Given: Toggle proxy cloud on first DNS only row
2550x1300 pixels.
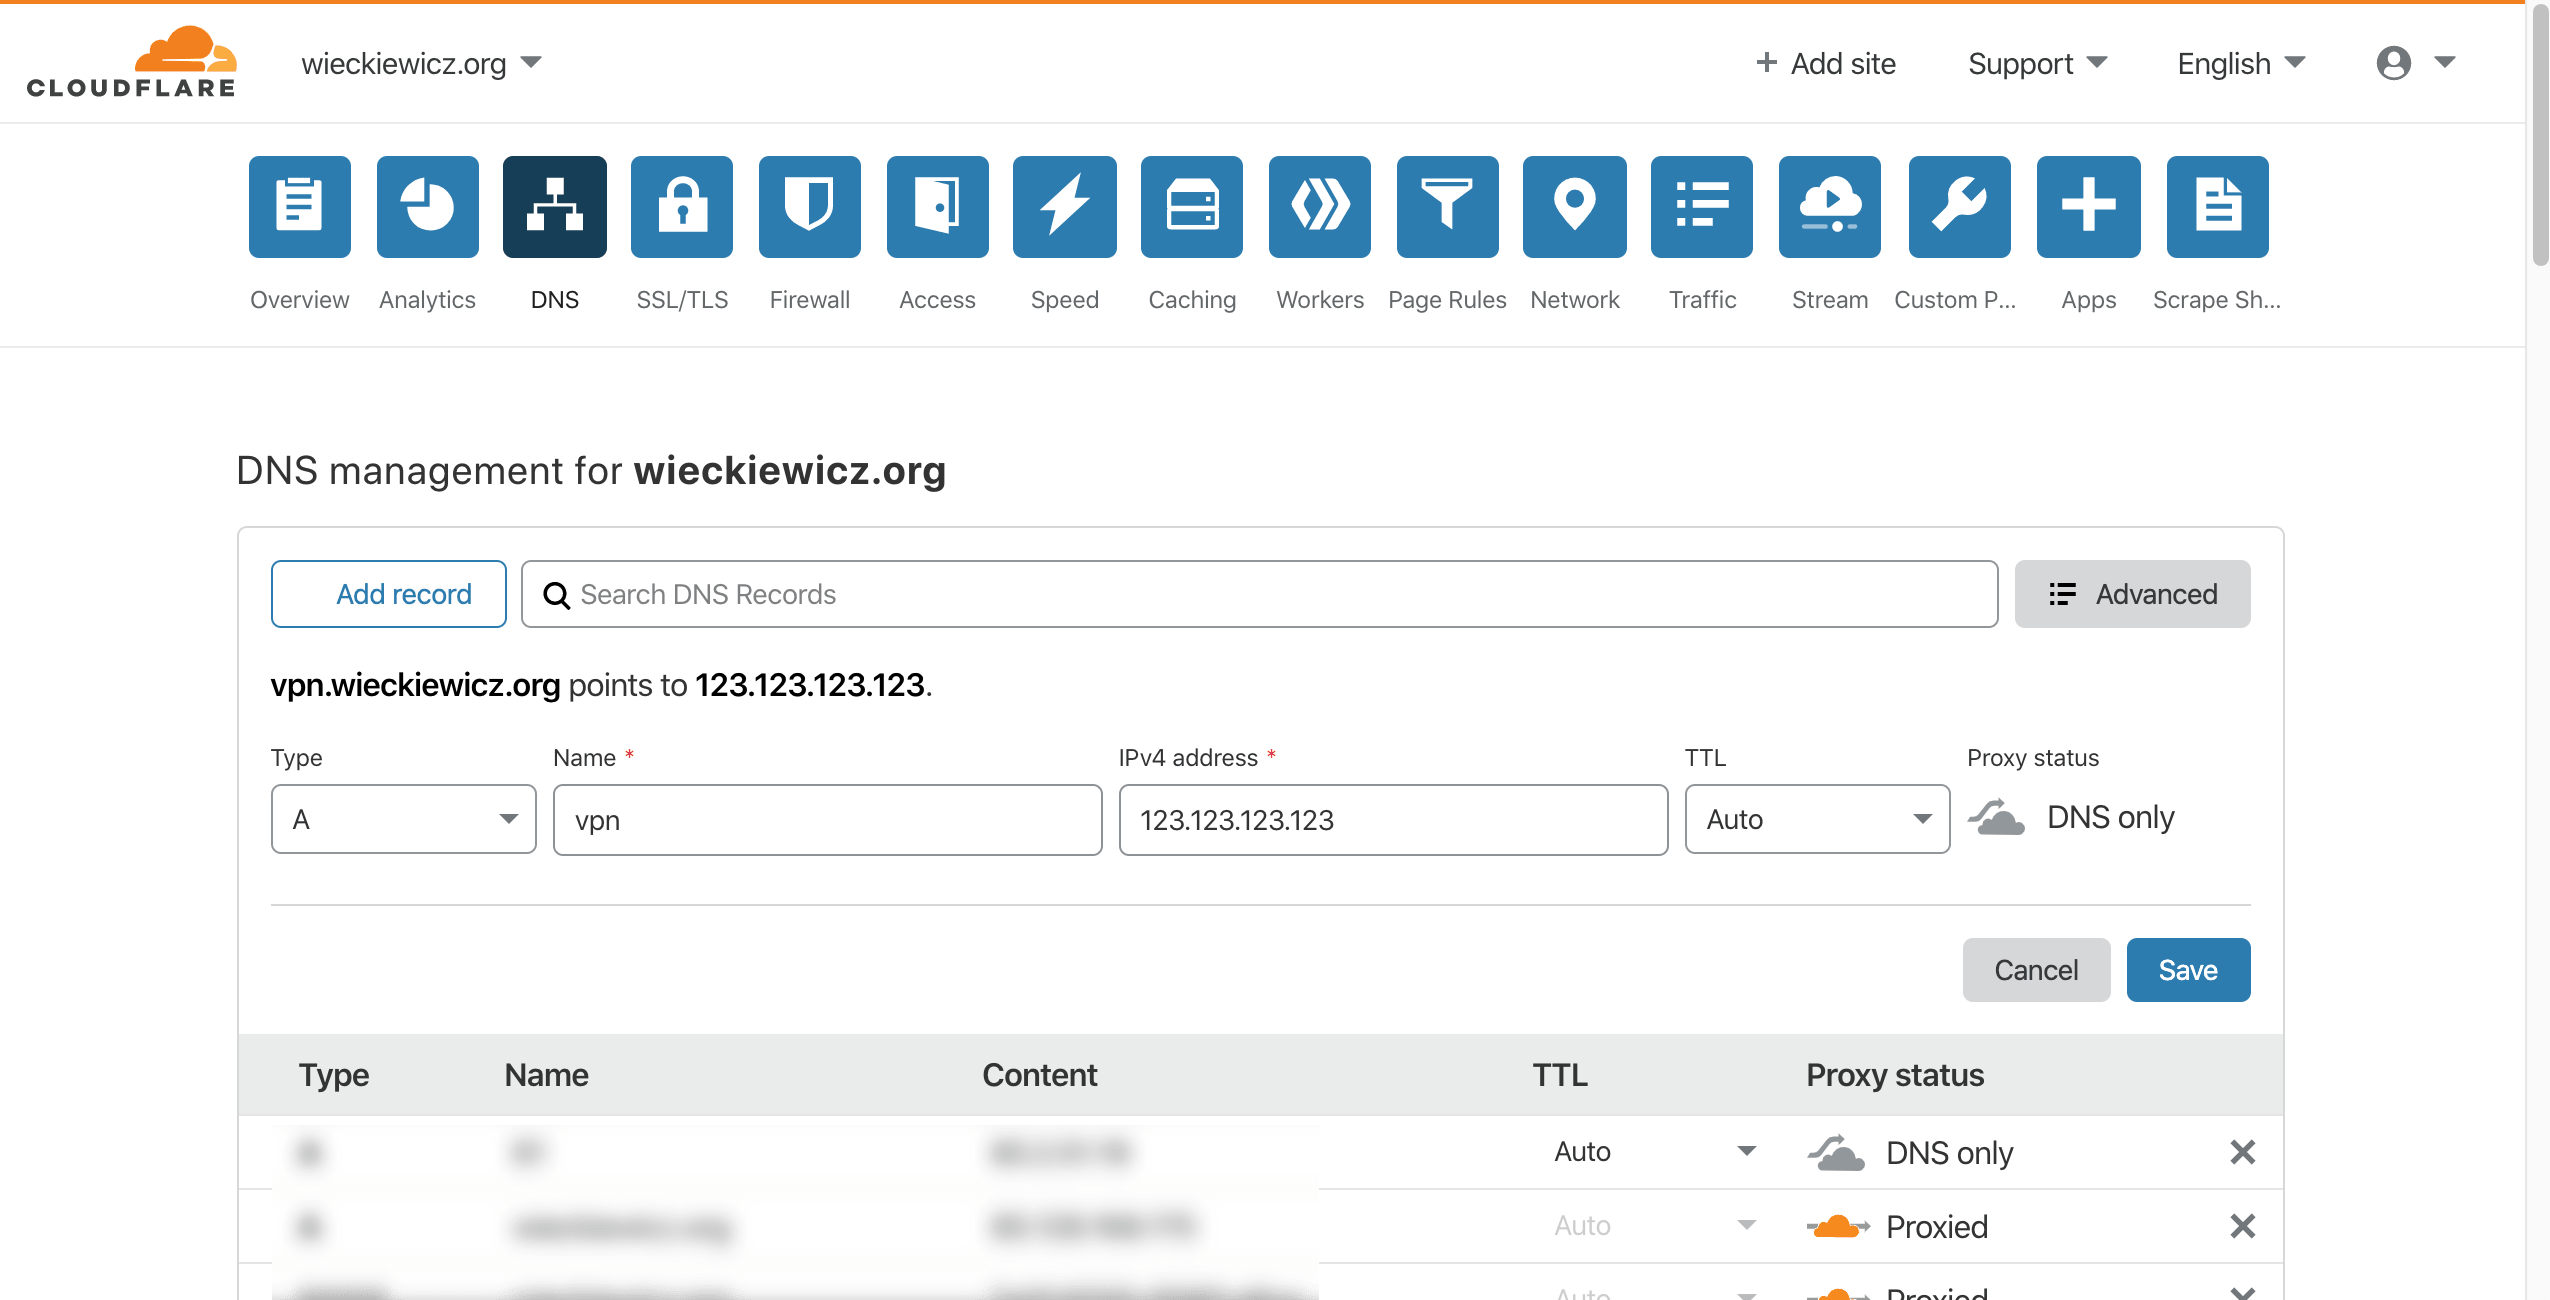Looking at the screenshot, I should pyautogui.click(x=1835, y=1153).
